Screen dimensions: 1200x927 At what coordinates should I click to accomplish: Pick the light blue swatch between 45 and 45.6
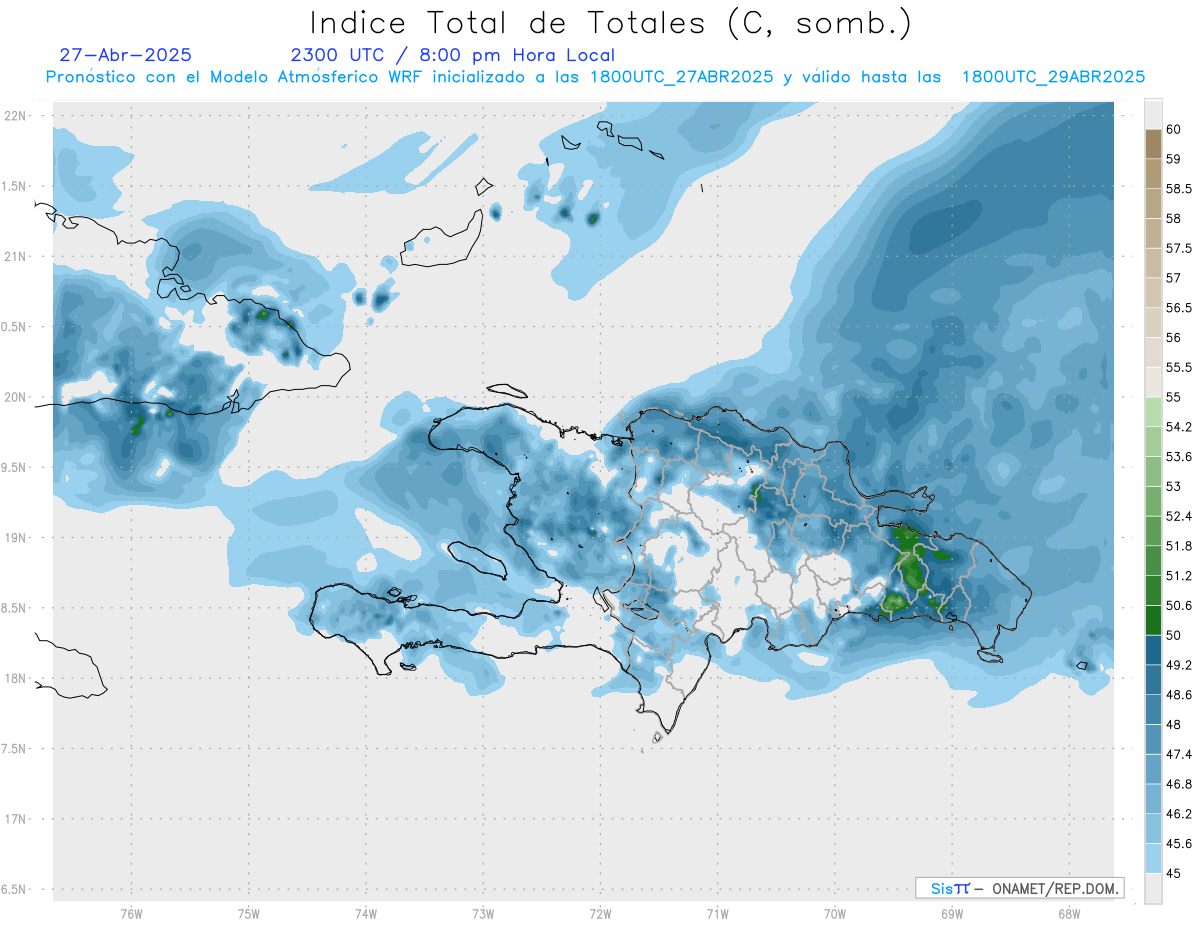pyautogui.click(x=1153, y=858)
